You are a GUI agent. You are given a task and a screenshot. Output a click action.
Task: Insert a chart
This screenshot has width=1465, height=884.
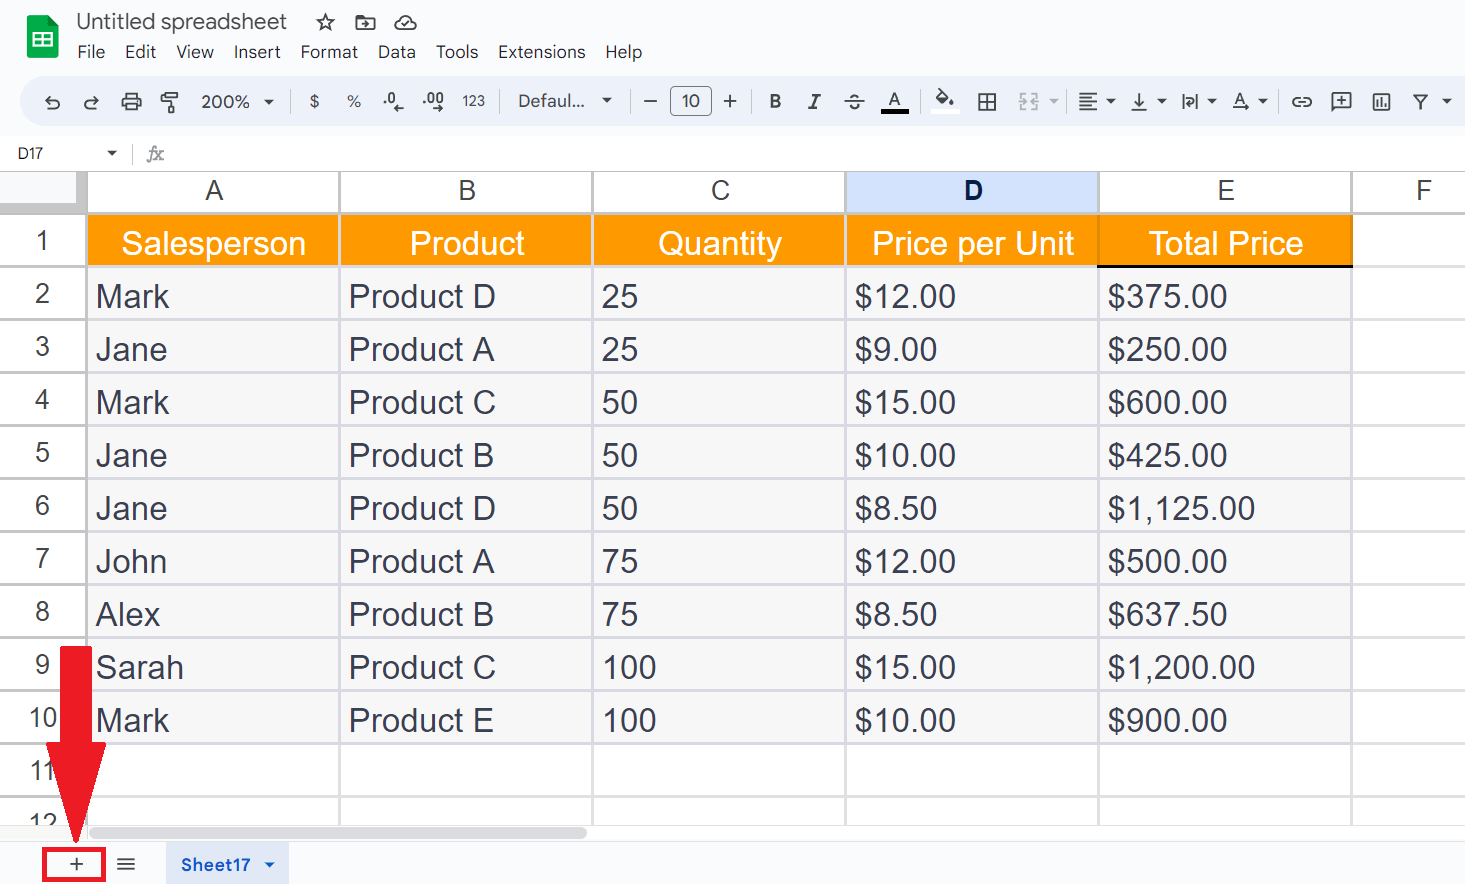[x=1381, y=101]
